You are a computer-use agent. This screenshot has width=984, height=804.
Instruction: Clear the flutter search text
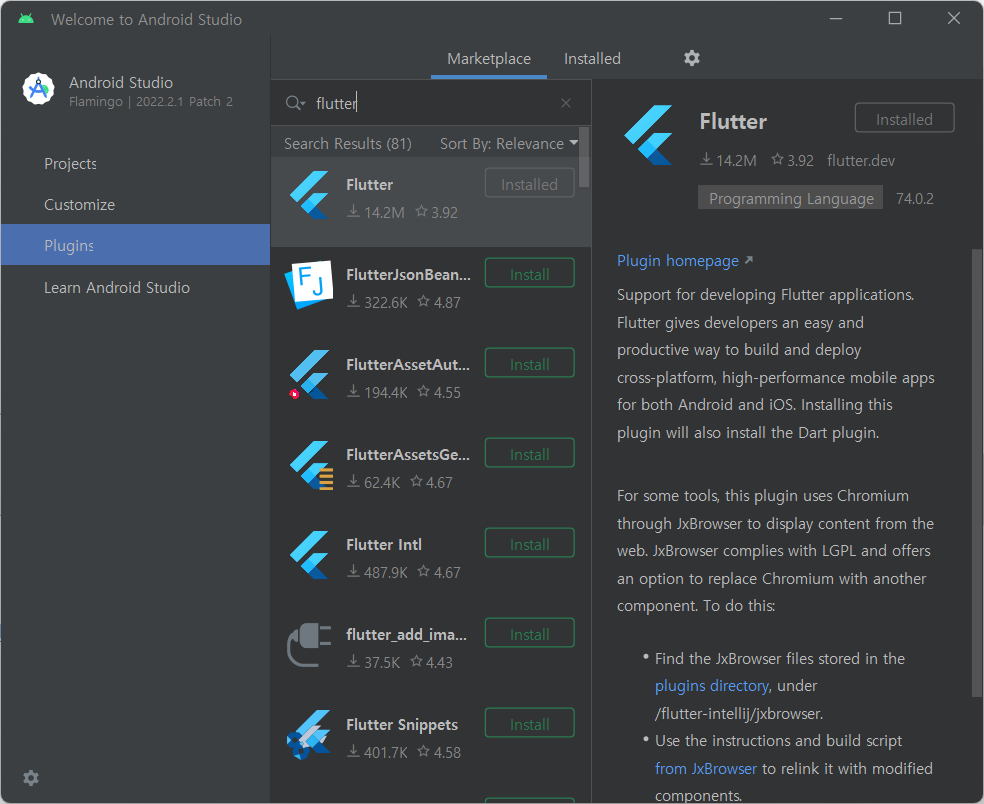pyautogui.click(x=566, y=103)
